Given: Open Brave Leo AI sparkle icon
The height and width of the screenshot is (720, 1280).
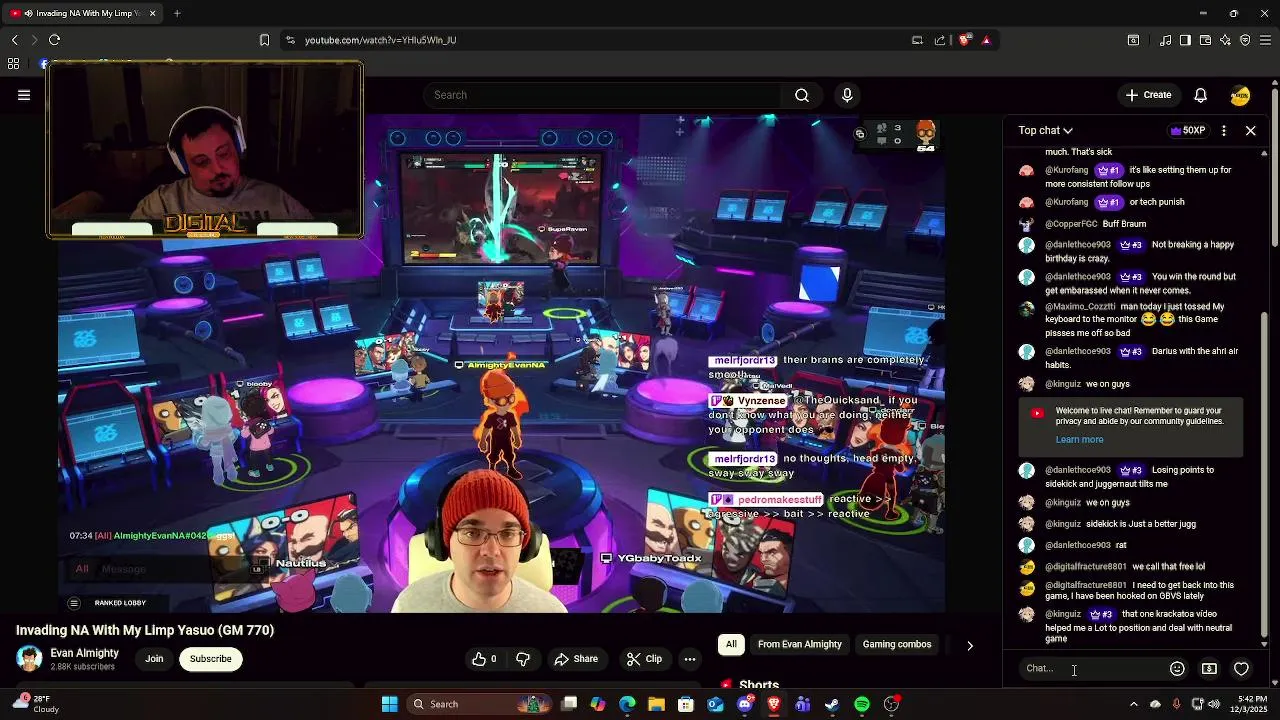Looking at the screenshot, I should (1225, 40).
